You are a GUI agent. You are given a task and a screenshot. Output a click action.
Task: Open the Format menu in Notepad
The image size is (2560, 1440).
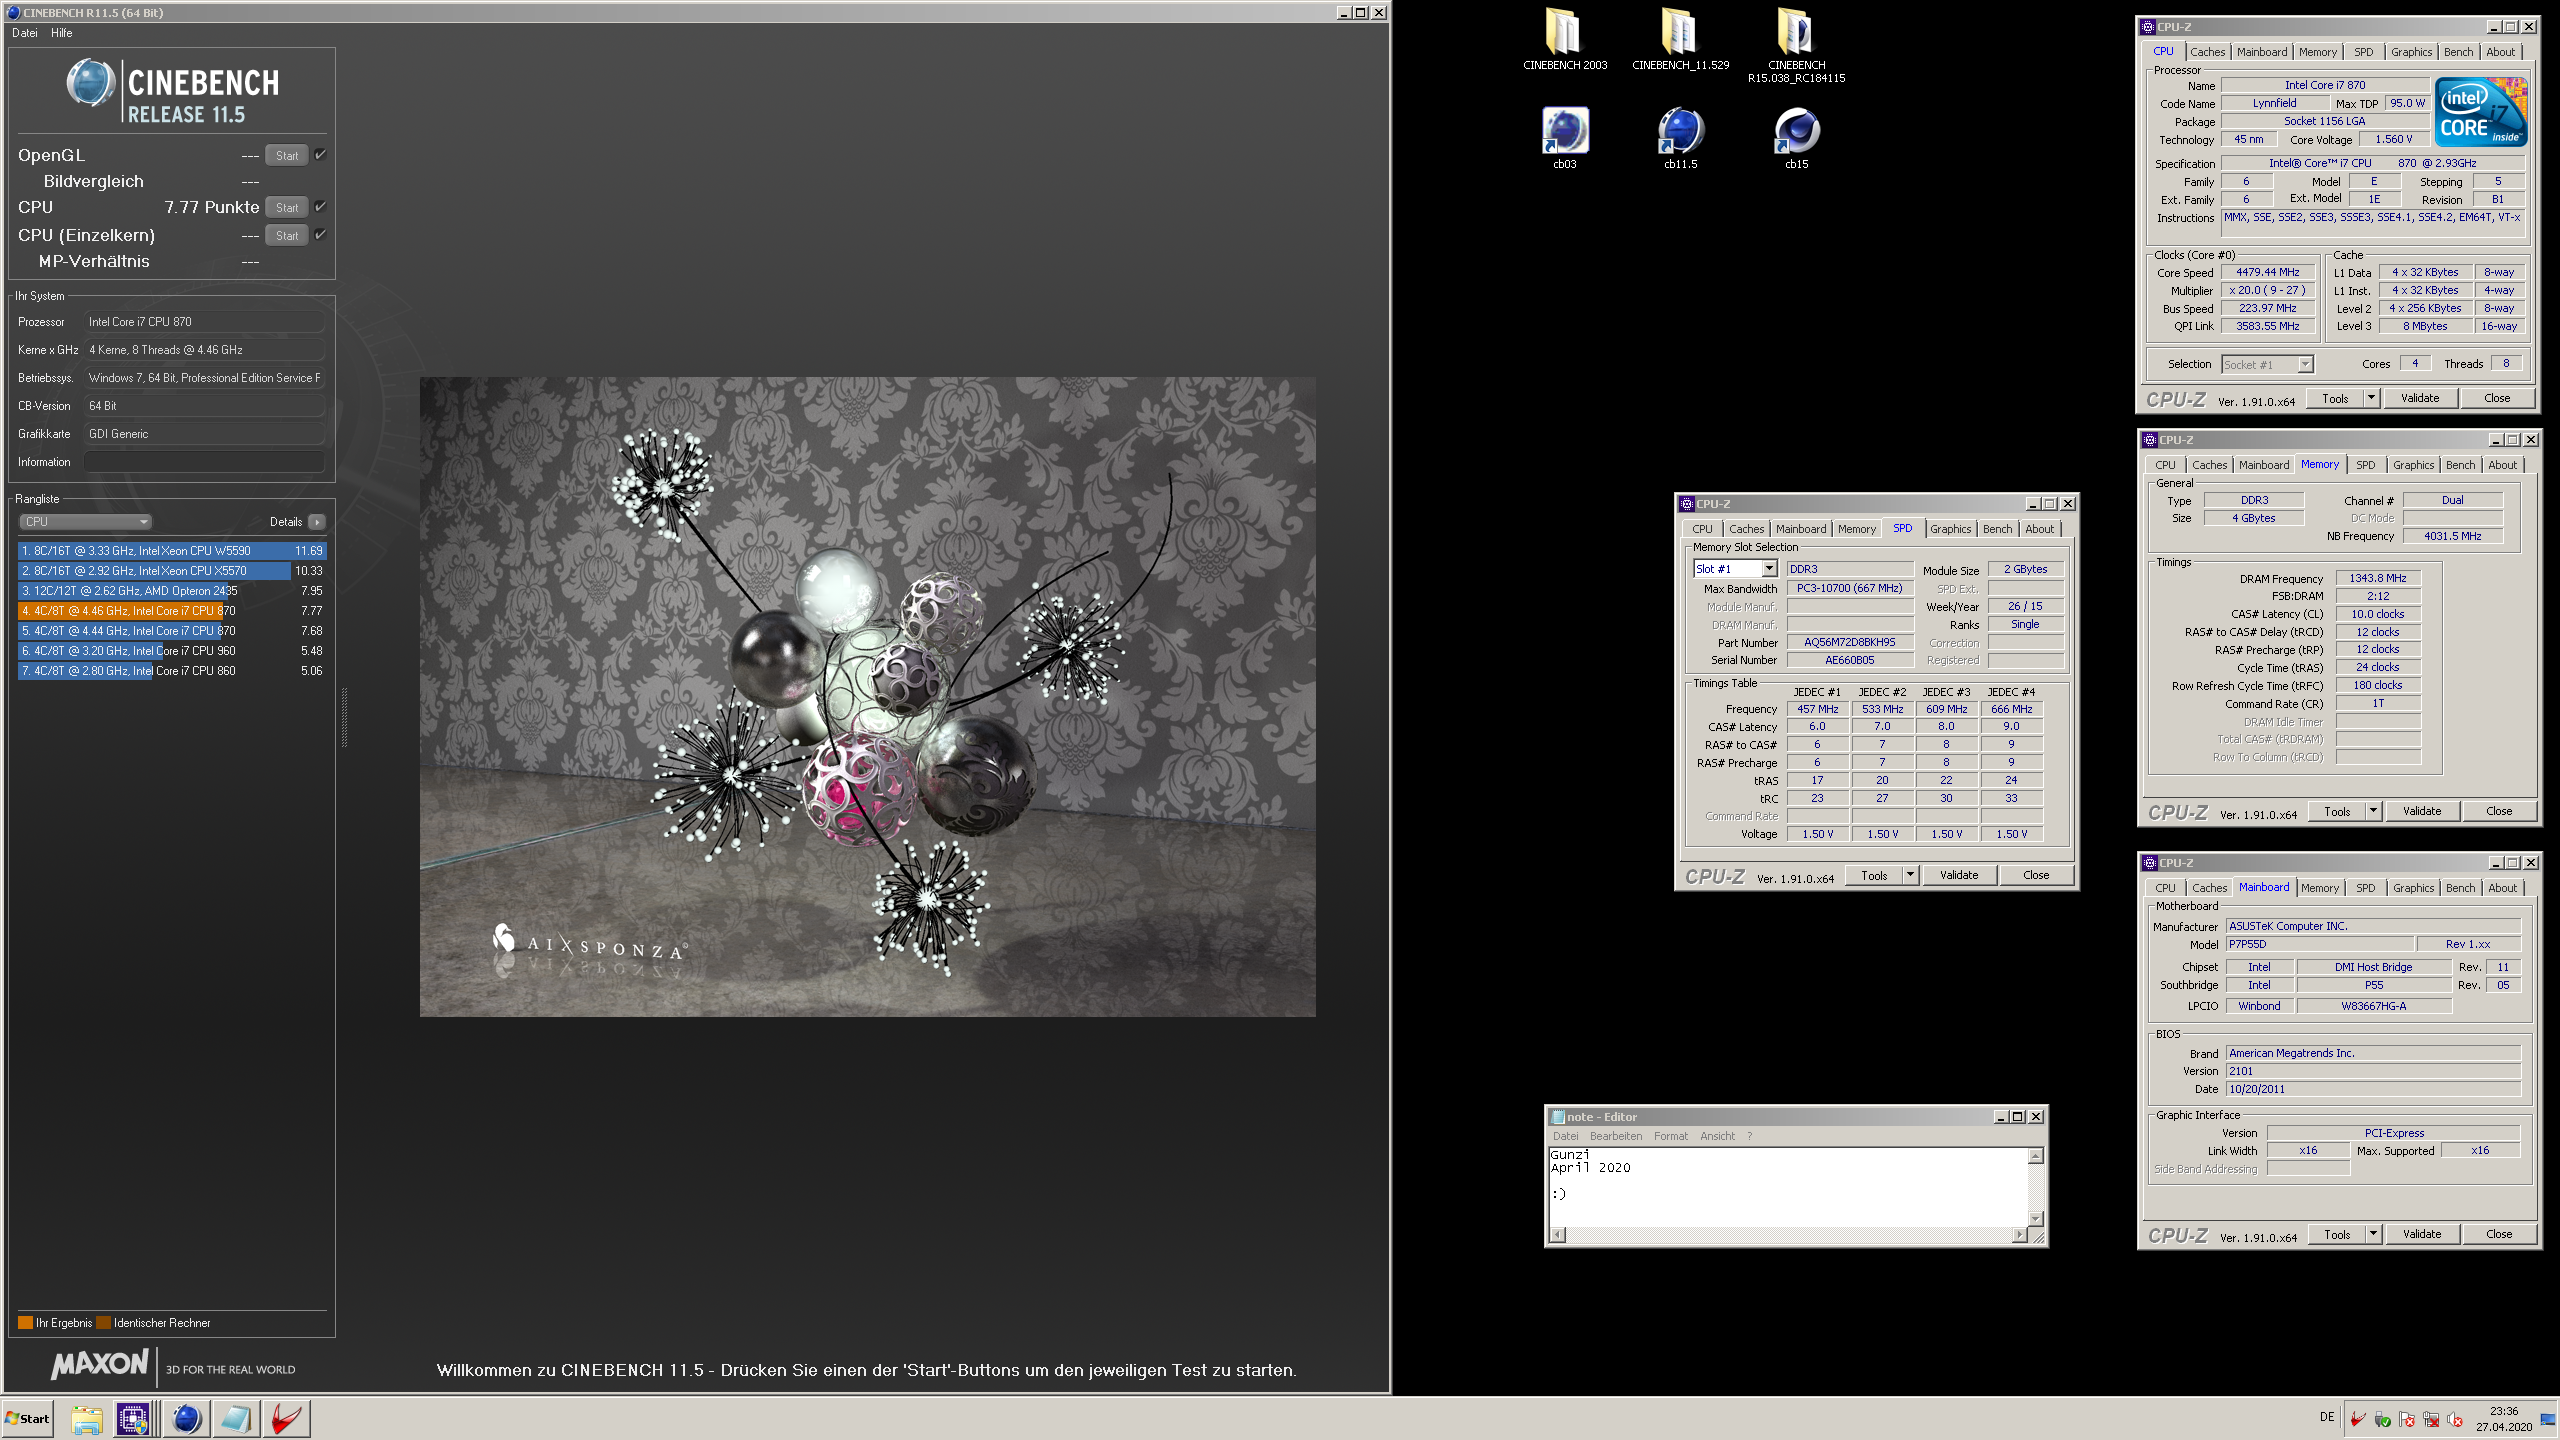tap(1670, 1136)
